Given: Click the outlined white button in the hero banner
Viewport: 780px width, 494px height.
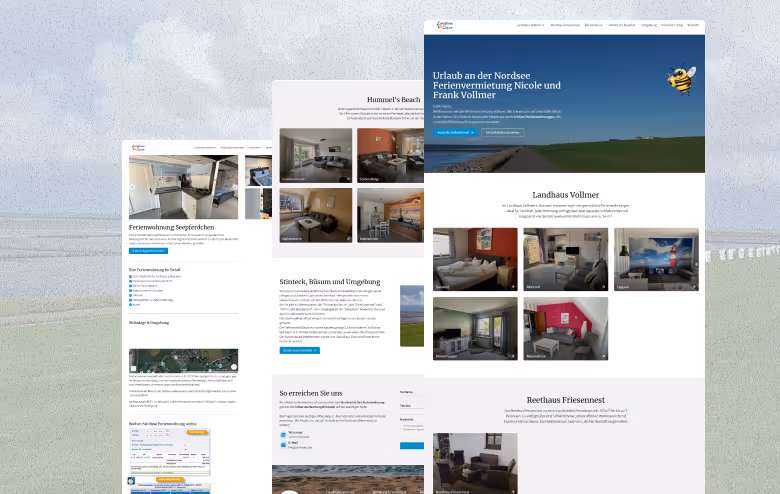Looking at the screenshot, I should coord(502,132).
